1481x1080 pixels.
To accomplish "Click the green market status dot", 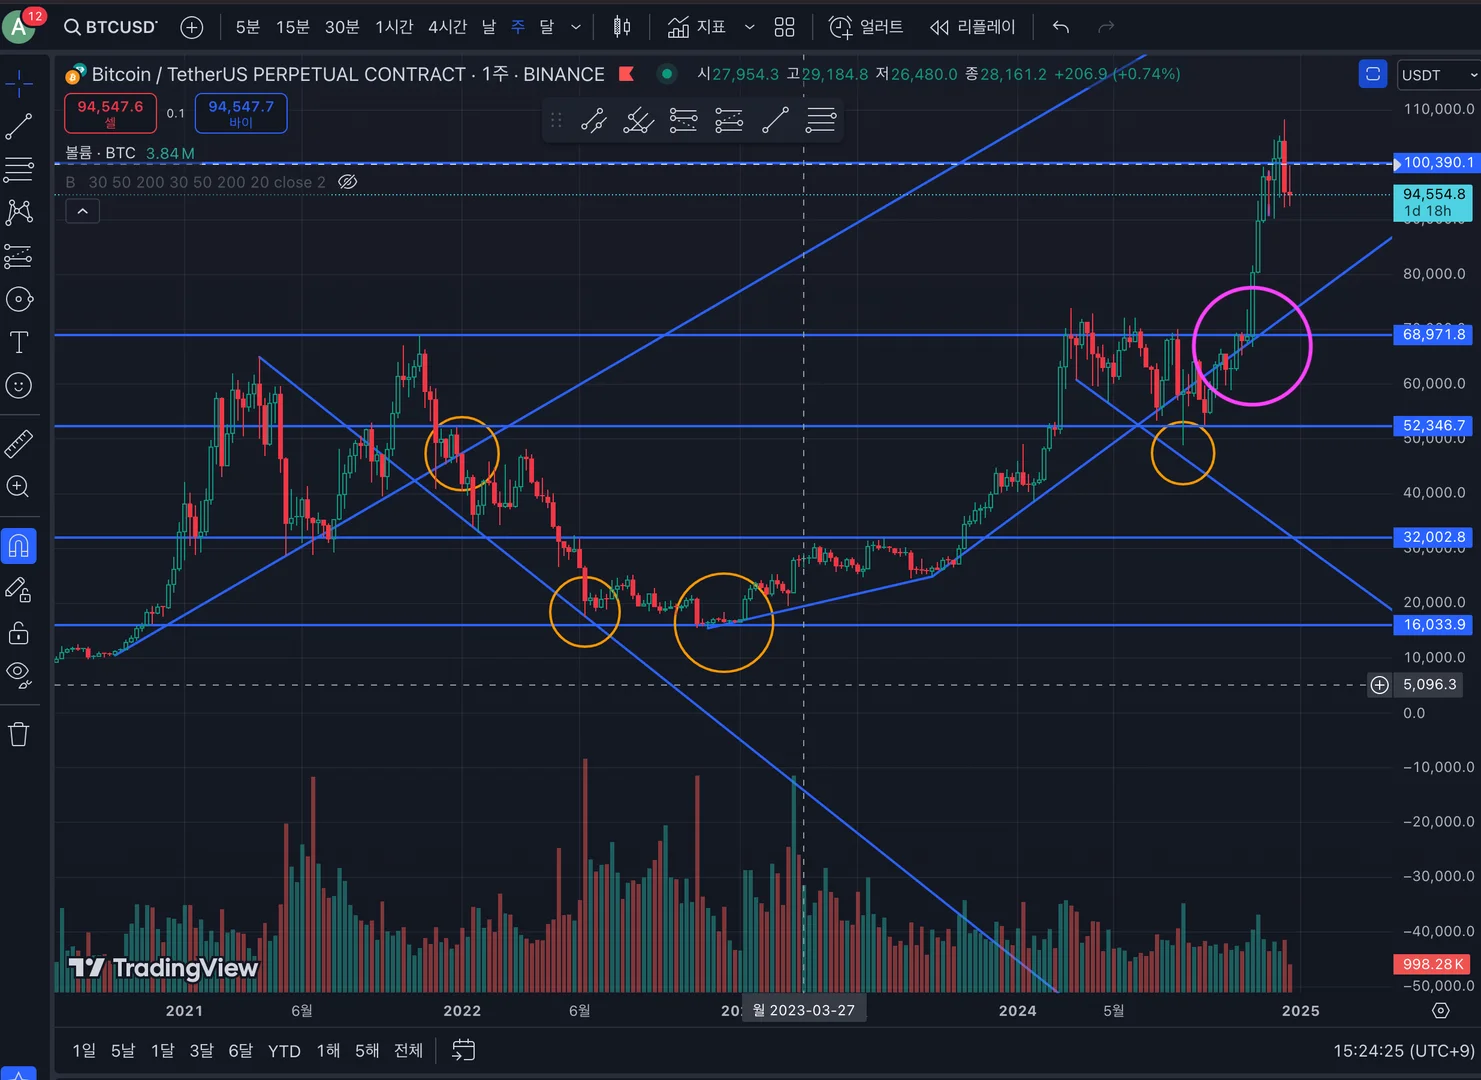I will click(x=667, y=74).
